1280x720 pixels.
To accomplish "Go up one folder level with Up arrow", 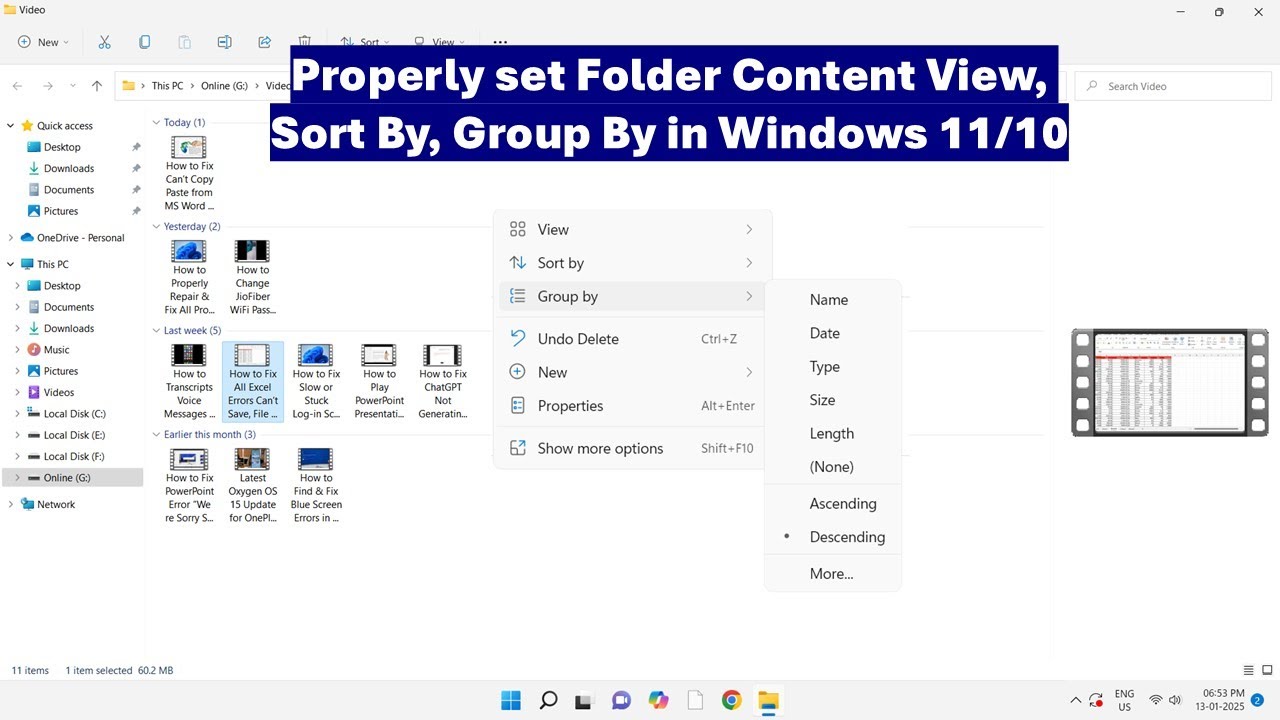I will 97,86.
